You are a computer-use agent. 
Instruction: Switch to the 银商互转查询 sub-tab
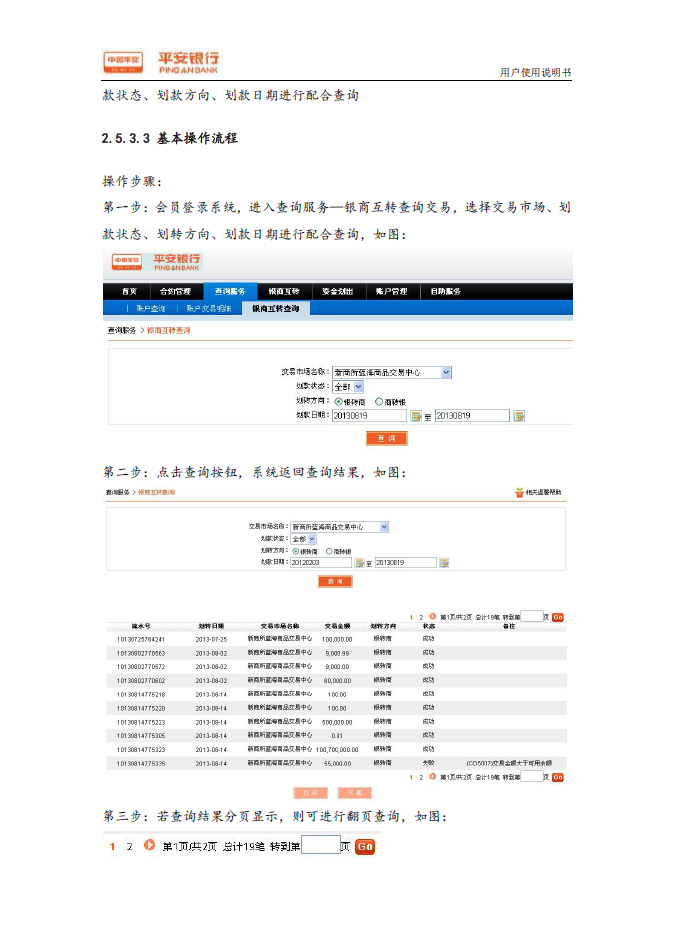point(276,309)
